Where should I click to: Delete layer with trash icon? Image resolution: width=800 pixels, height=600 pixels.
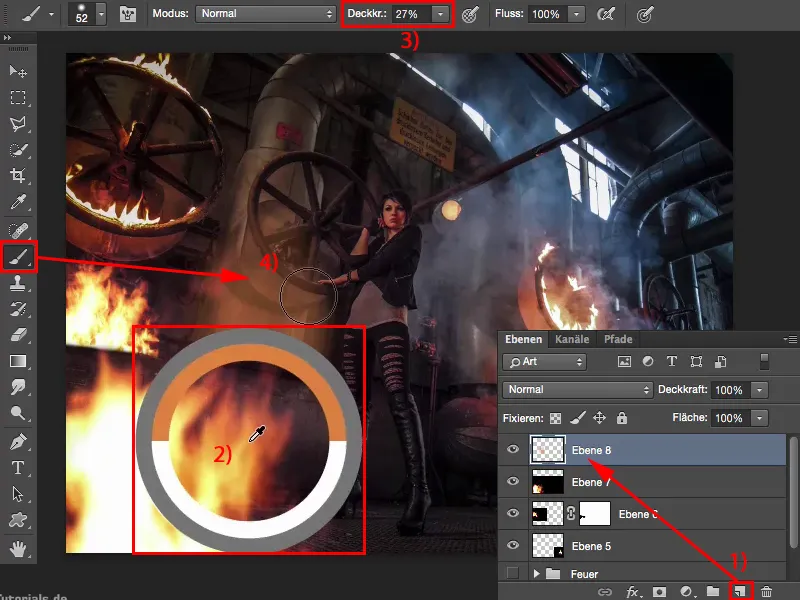(x=766, y=591)
